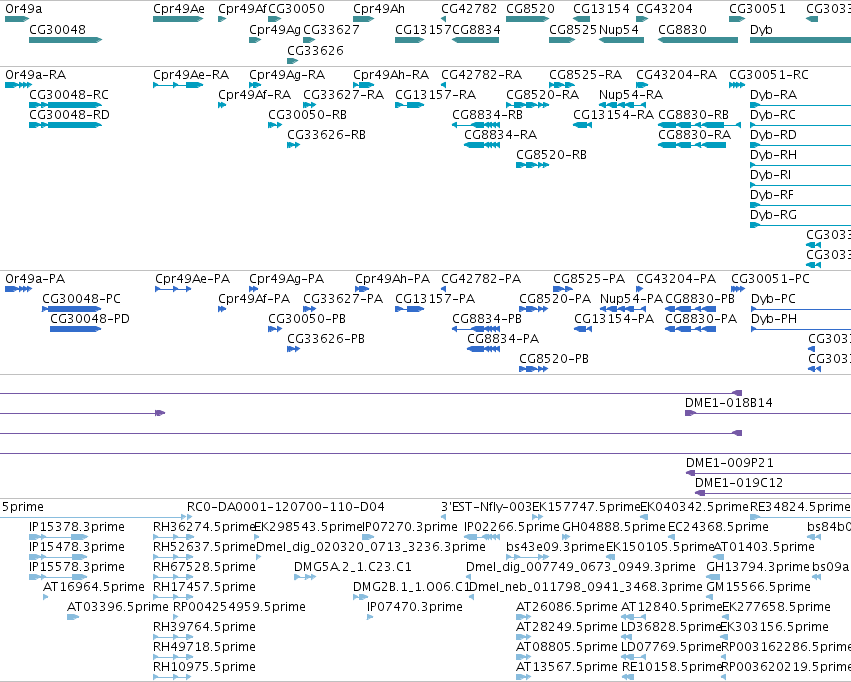Click the DMG5A.2_1.C23.C1 EST label
Image resolution: width=851 pixels, height=682 pixels.
point(353,567)
